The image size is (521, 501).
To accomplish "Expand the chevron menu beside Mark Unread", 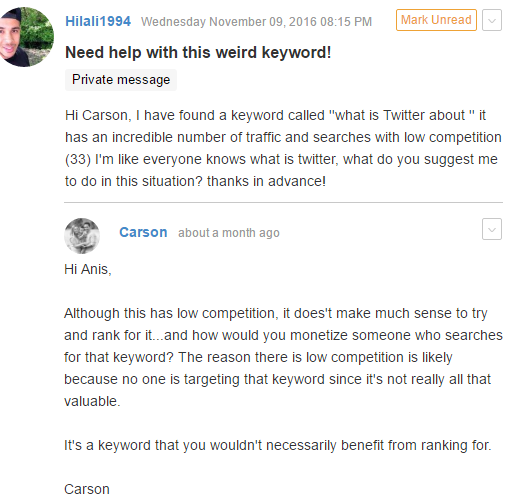I will click(x=492, y=20).
